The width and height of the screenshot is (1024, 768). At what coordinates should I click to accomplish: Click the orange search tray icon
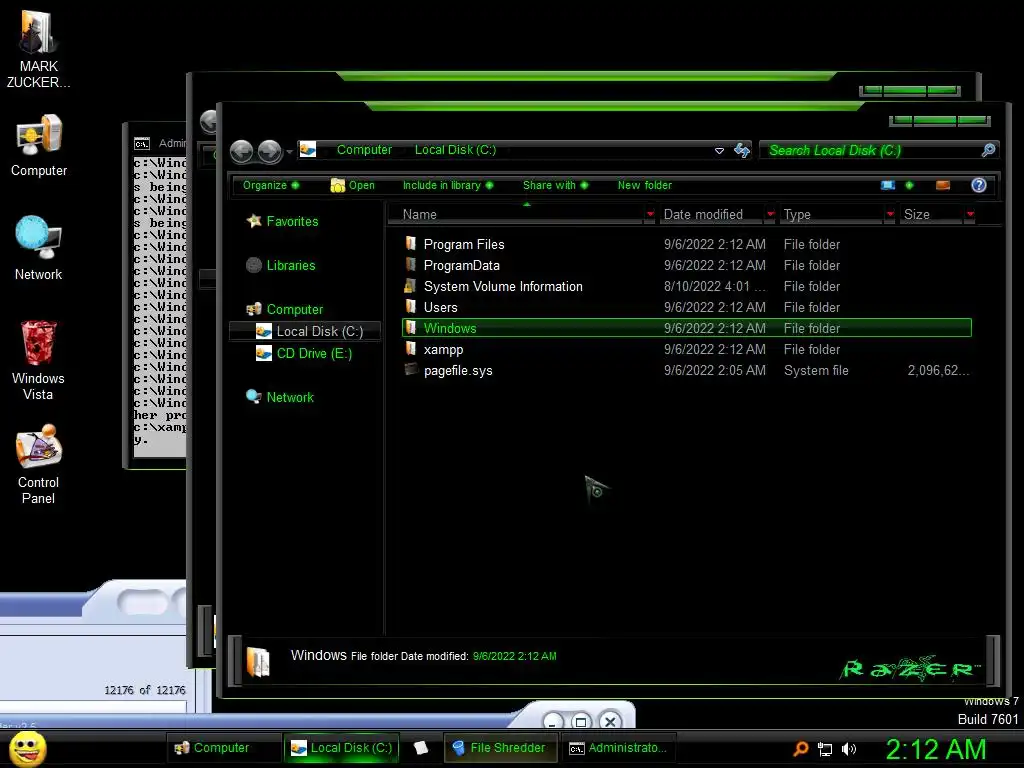pyautogui.click(x=801, y=749)
